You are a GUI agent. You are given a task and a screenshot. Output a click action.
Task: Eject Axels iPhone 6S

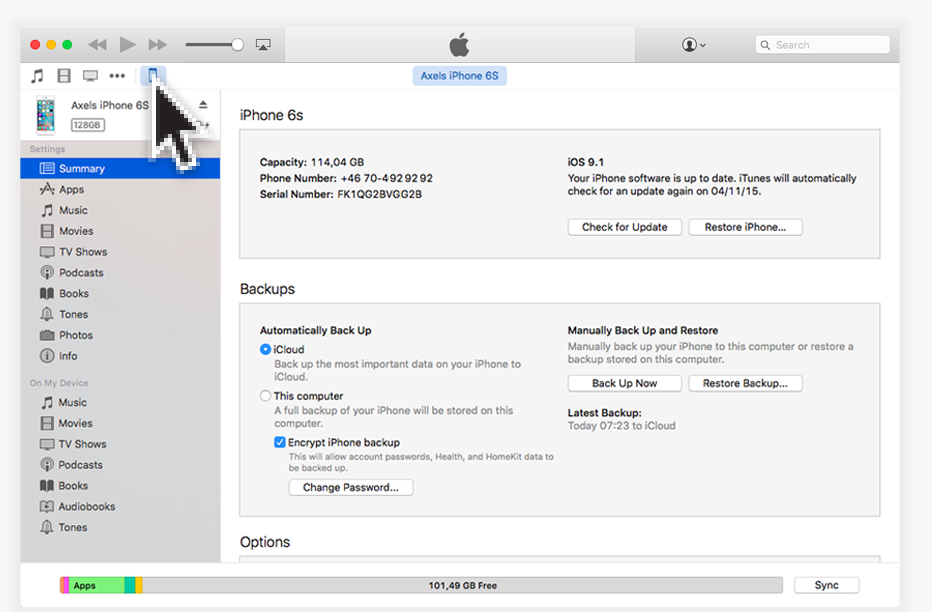[x=203, y=105]
